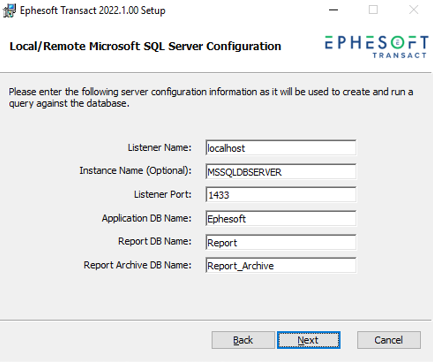The image size is (433, 362).
Task: Click the 'Application DB Name:' label
Action: click(147, 218)
